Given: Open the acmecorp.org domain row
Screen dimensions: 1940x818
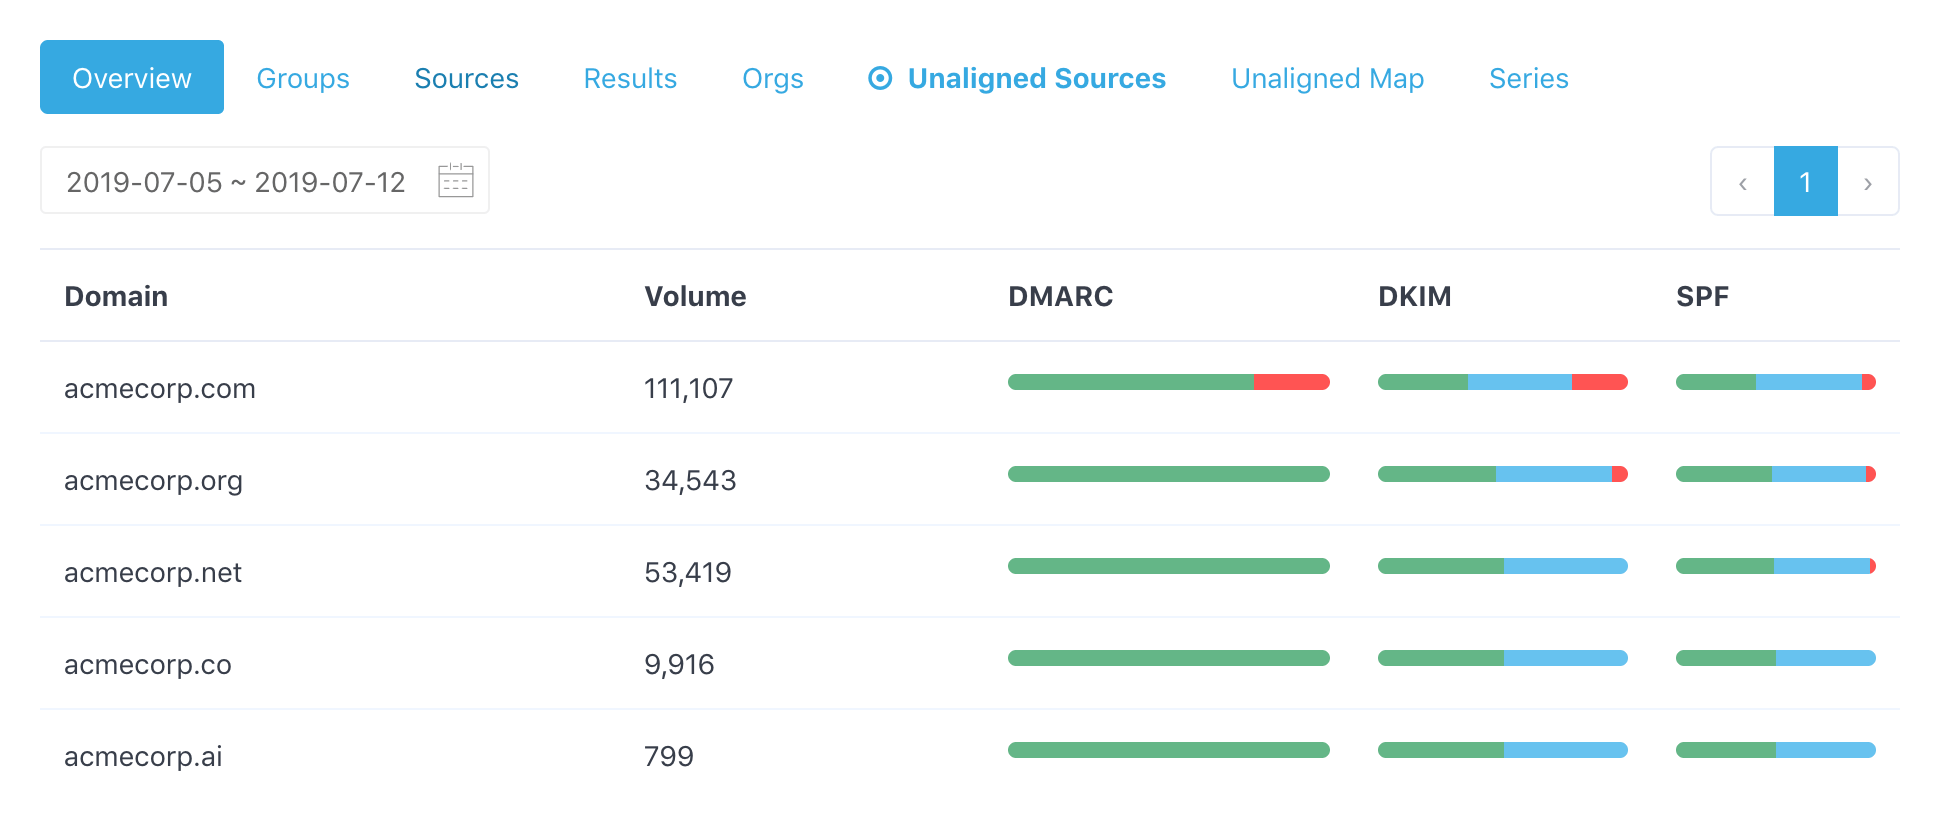Looking at the screenshot, I should click(x=153, y=480).
